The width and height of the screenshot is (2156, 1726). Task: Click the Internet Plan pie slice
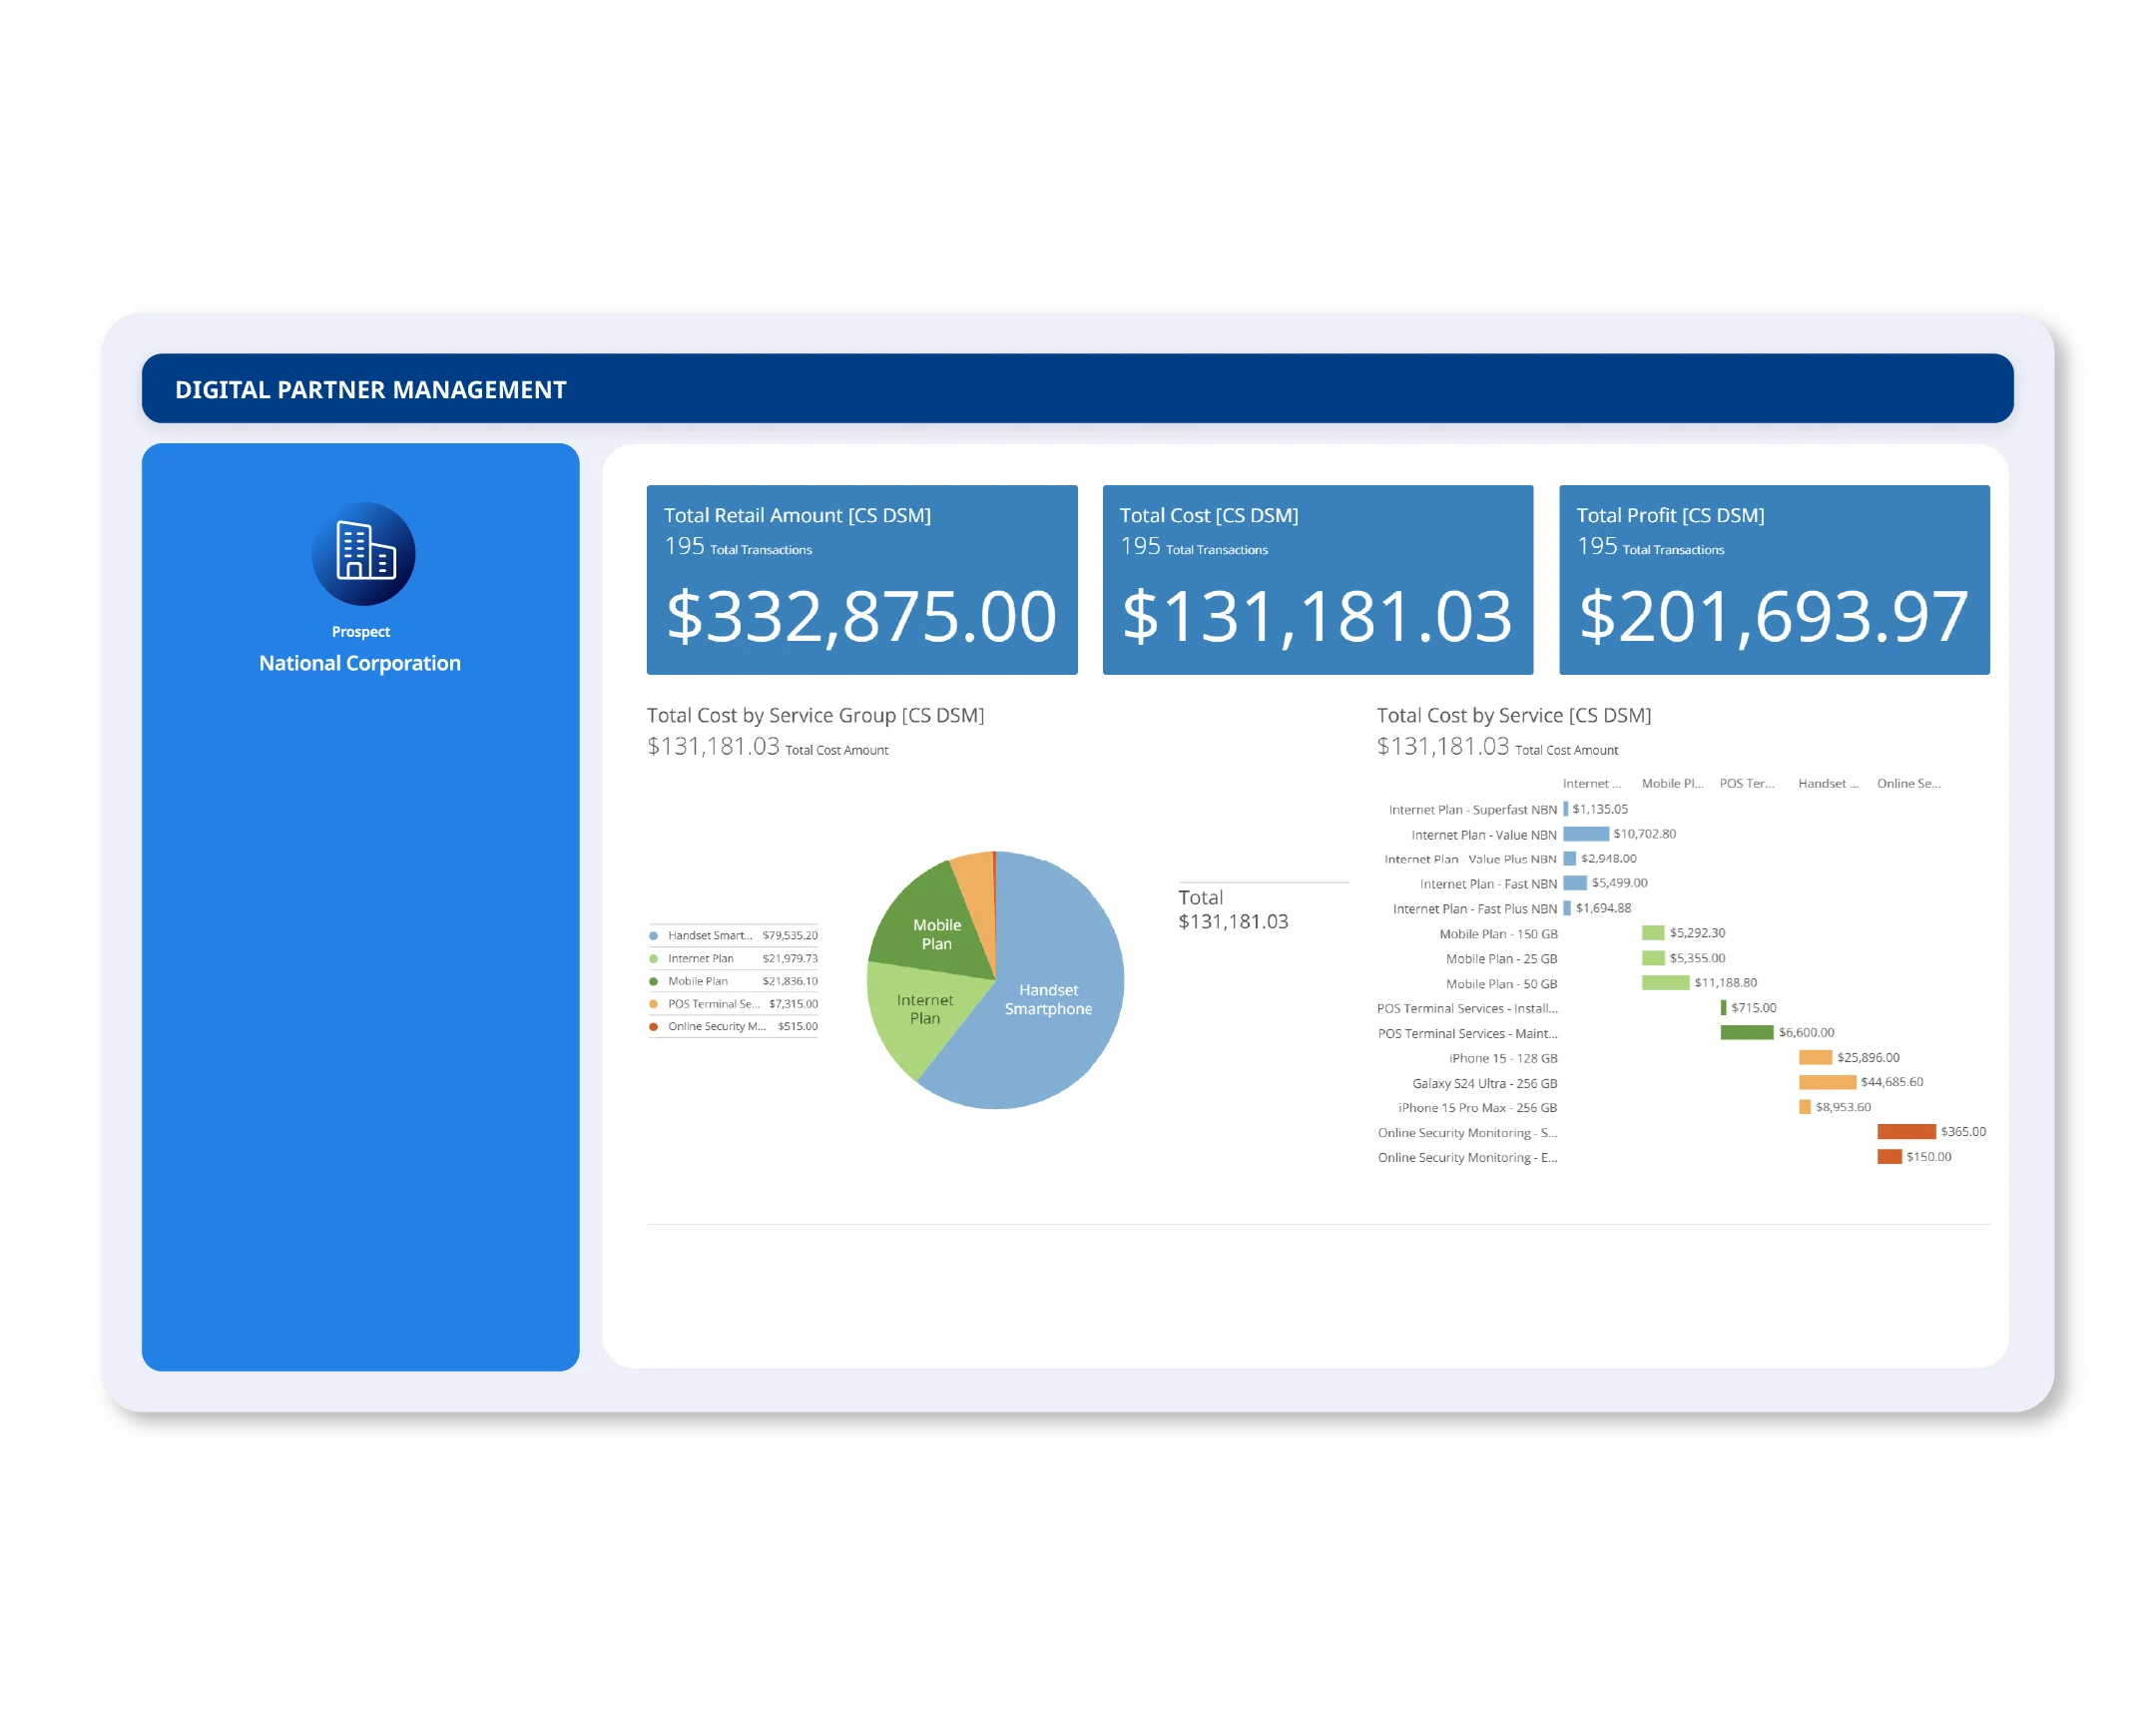coord(925,1010)
